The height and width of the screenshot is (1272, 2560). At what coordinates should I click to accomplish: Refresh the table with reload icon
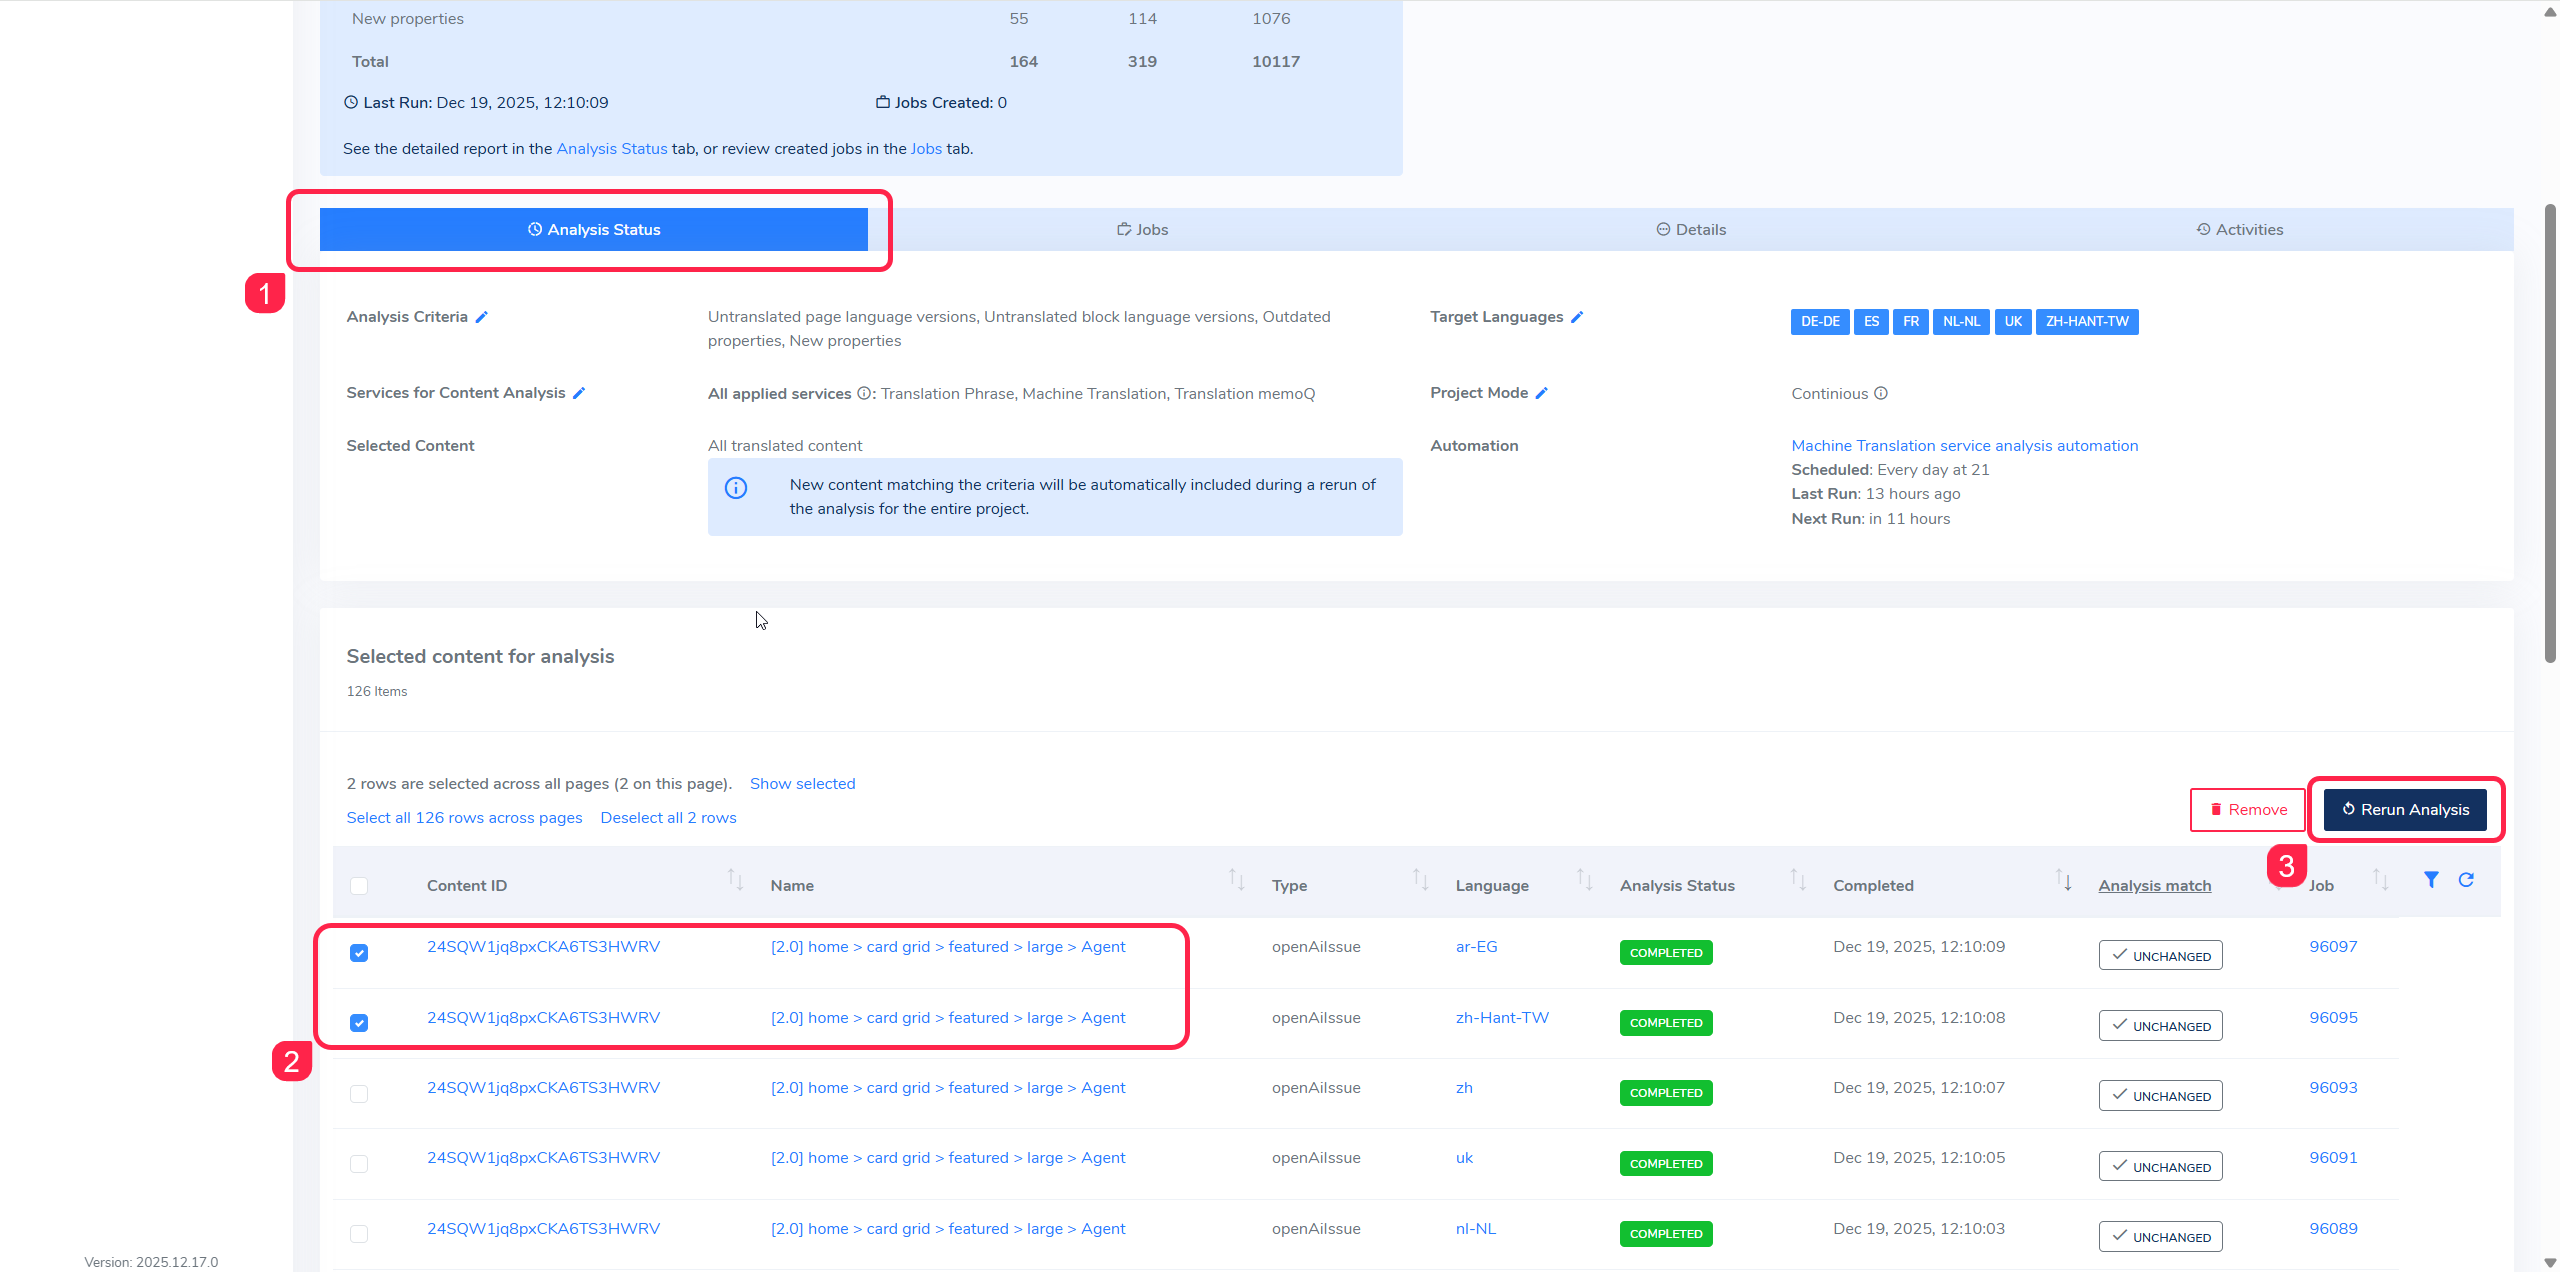pyautogui.click(x=2467, y=880)
